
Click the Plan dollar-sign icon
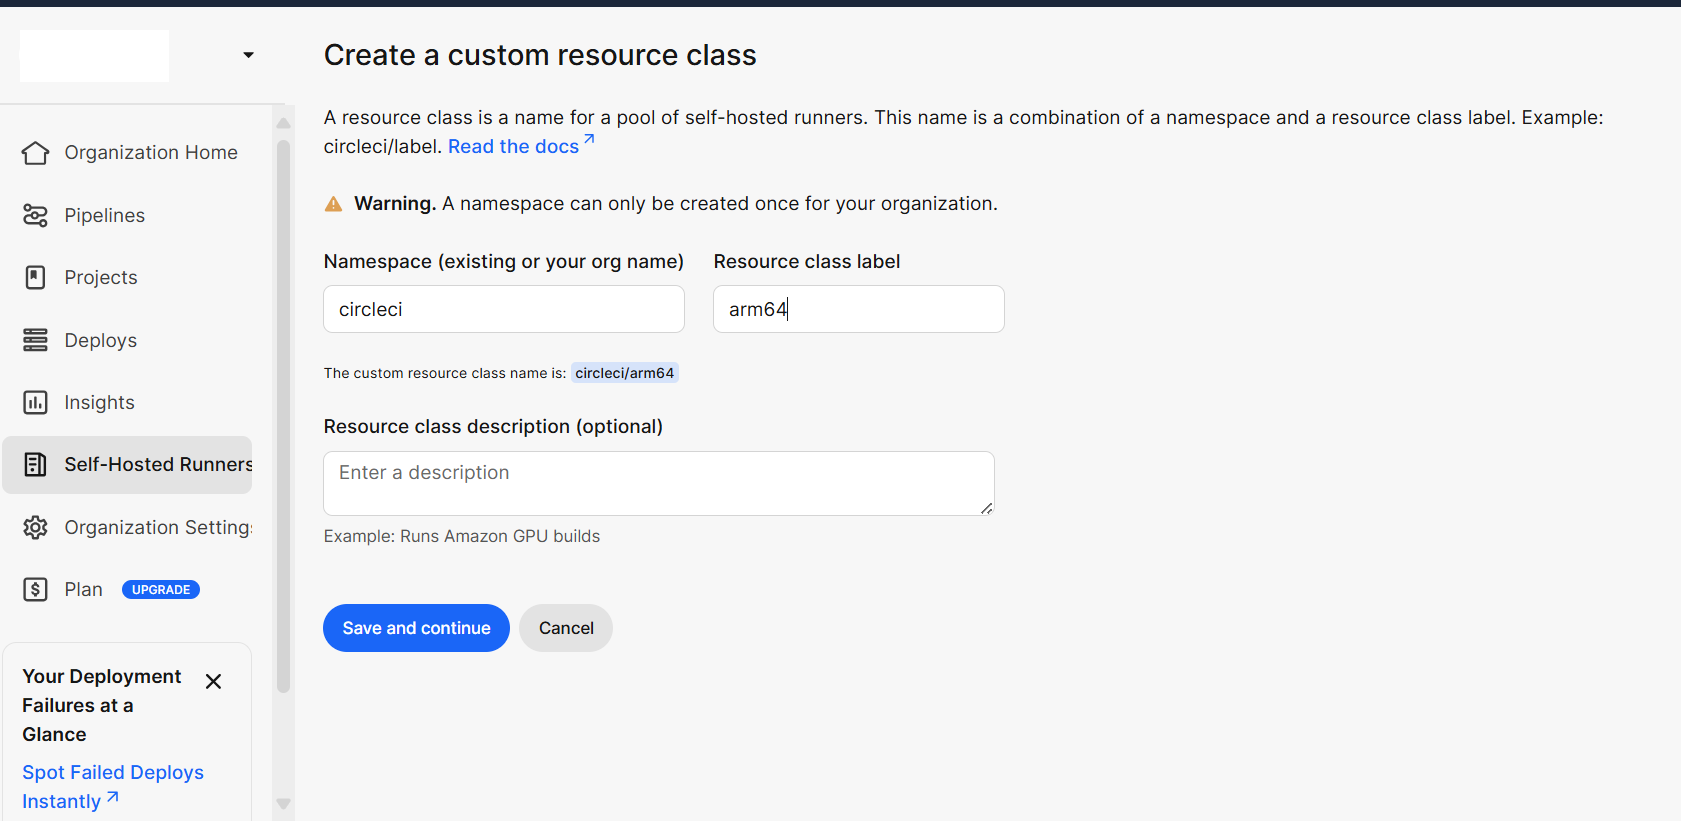35,589
